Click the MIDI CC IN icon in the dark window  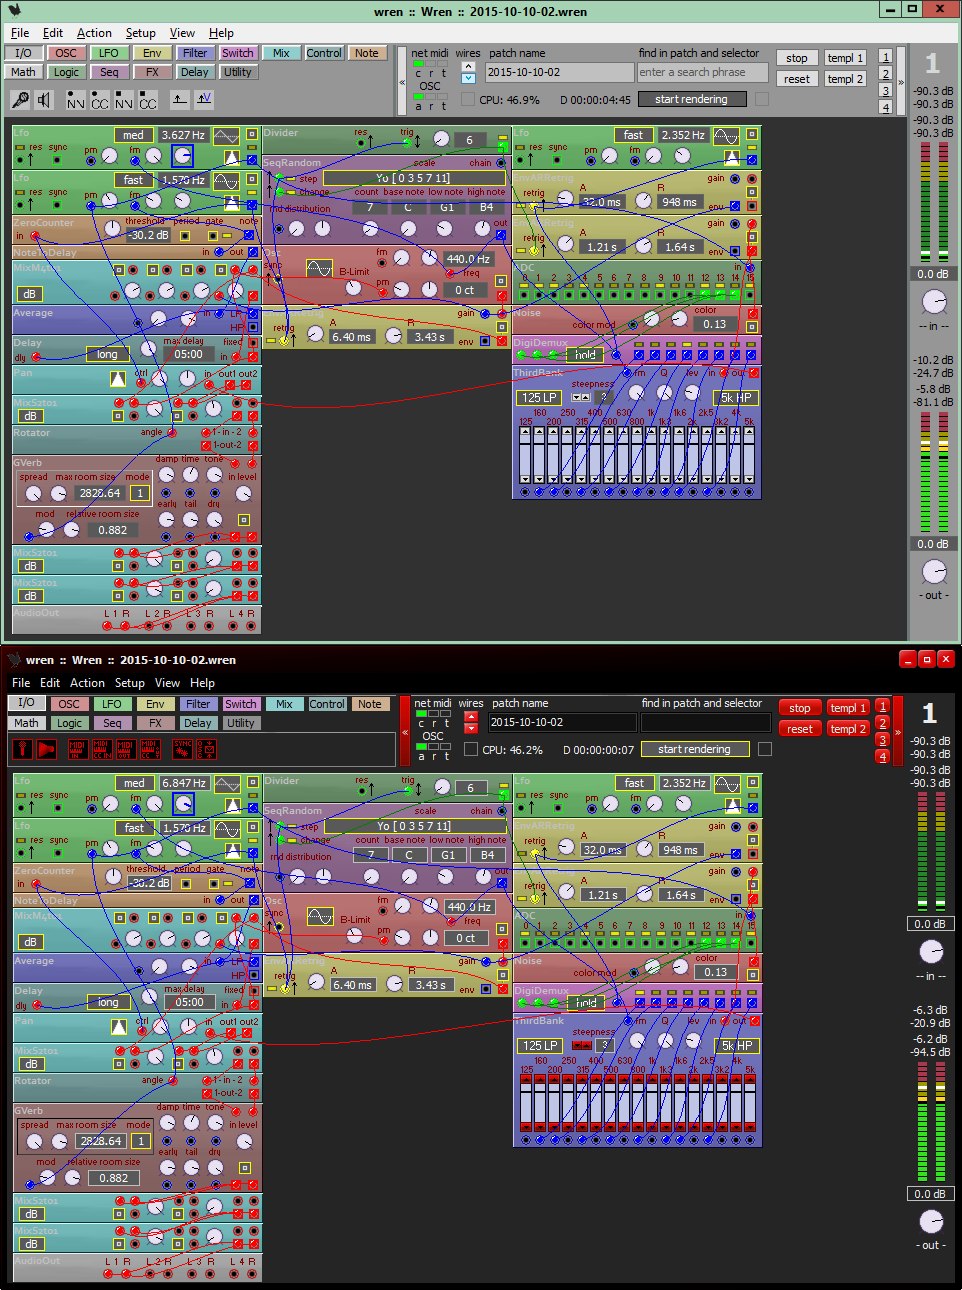click(101, 748)
